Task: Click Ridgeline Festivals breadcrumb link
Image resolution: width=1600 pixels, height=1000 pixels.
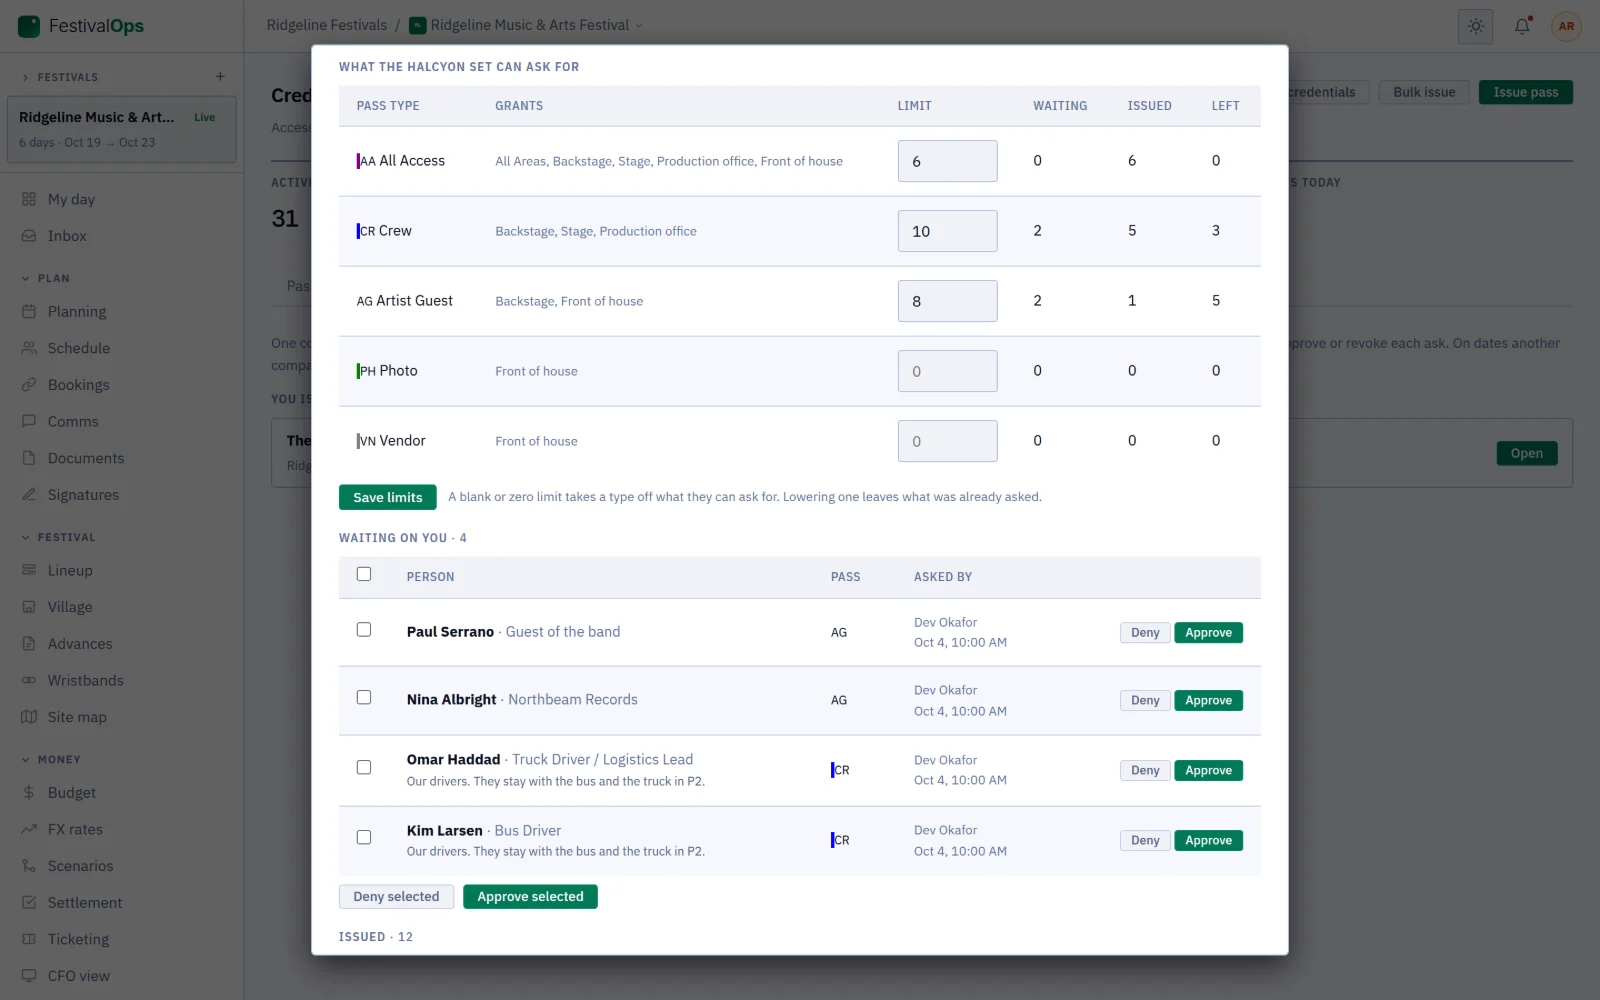Action: click(x=326, y=25)
